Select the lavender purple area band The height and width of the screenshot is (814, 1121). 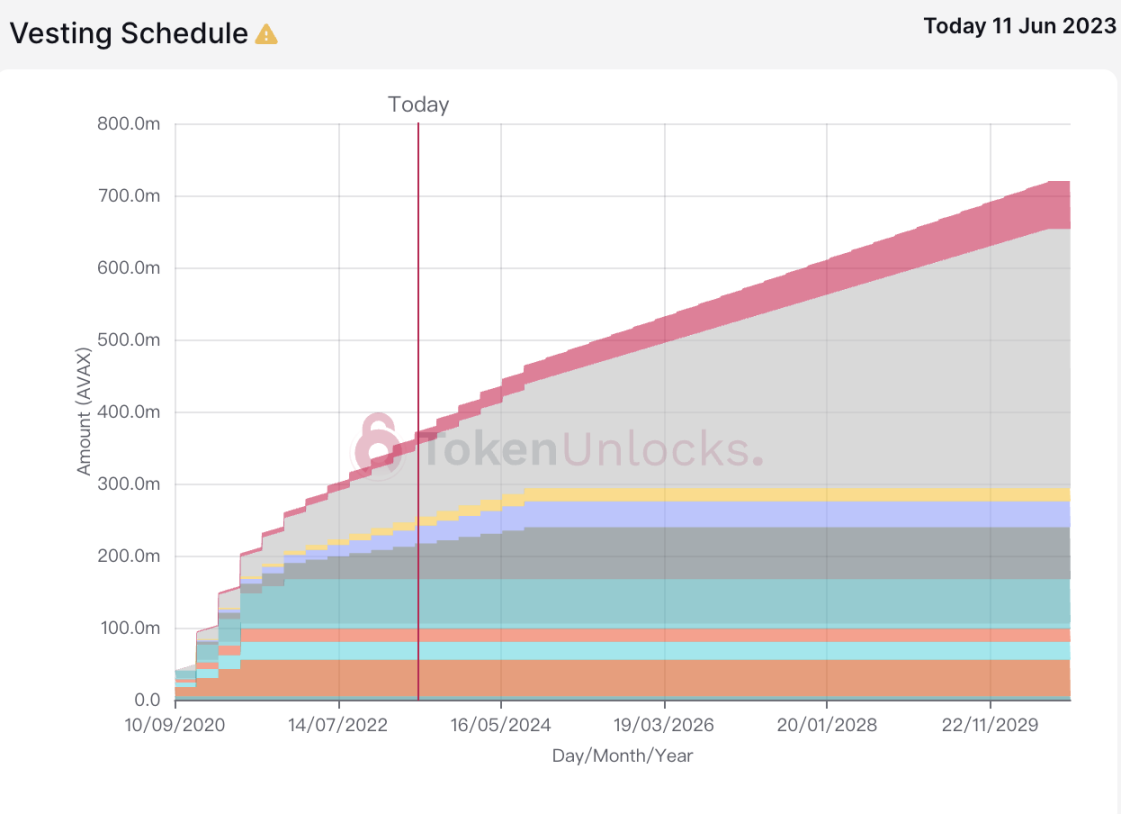786,515
